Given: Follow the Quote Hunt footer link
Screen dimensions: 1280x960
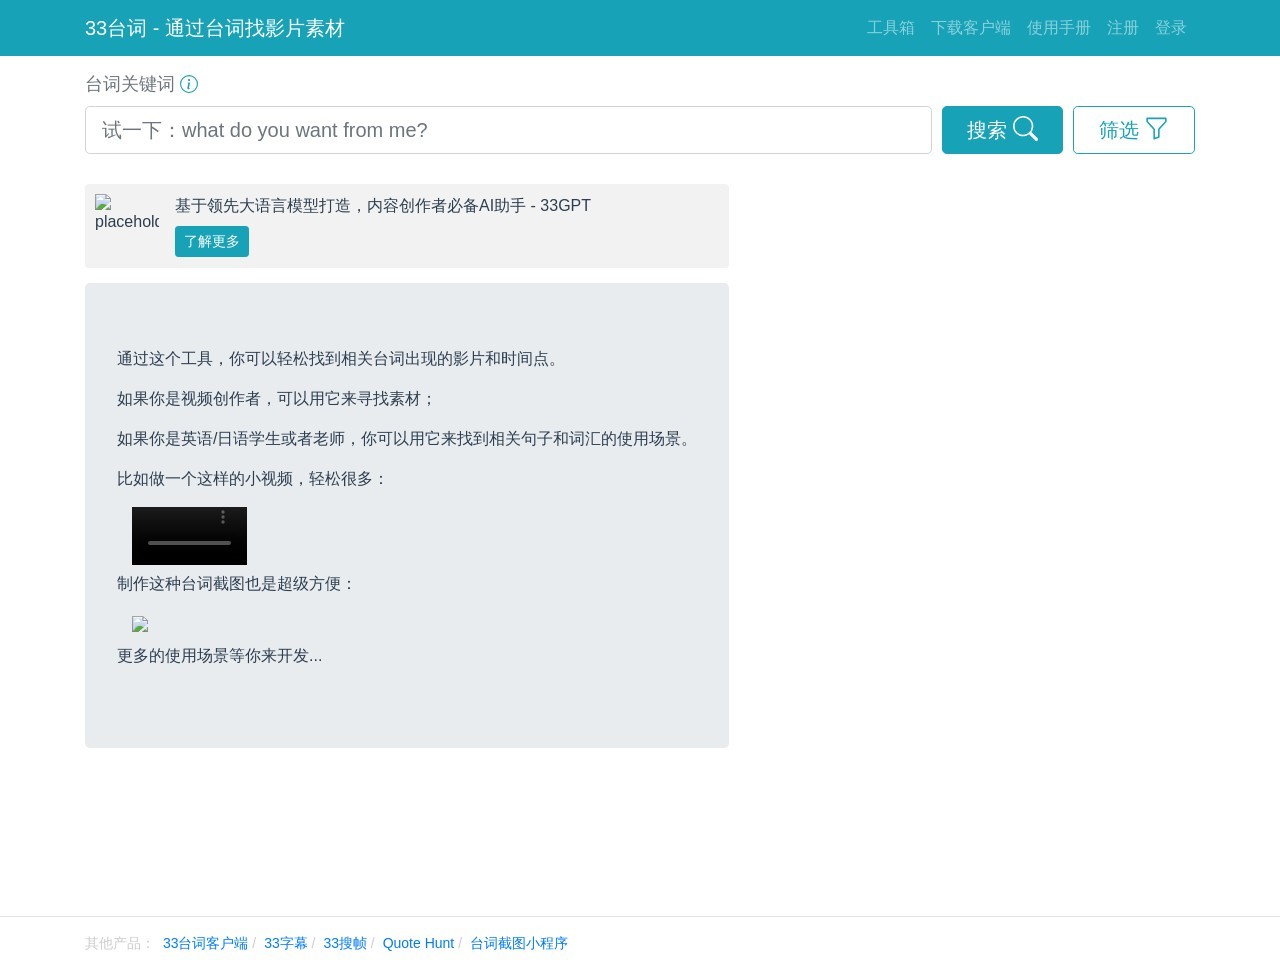Looking at the screenshot, I should 418,943.
